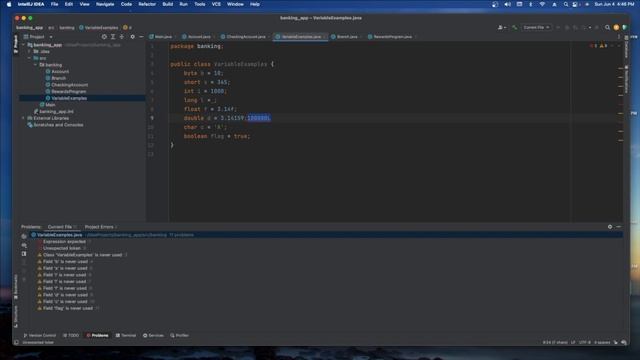The image size is (640, 360).
Task: Open the TODO tool window
Action: click(x=71, y=335)
